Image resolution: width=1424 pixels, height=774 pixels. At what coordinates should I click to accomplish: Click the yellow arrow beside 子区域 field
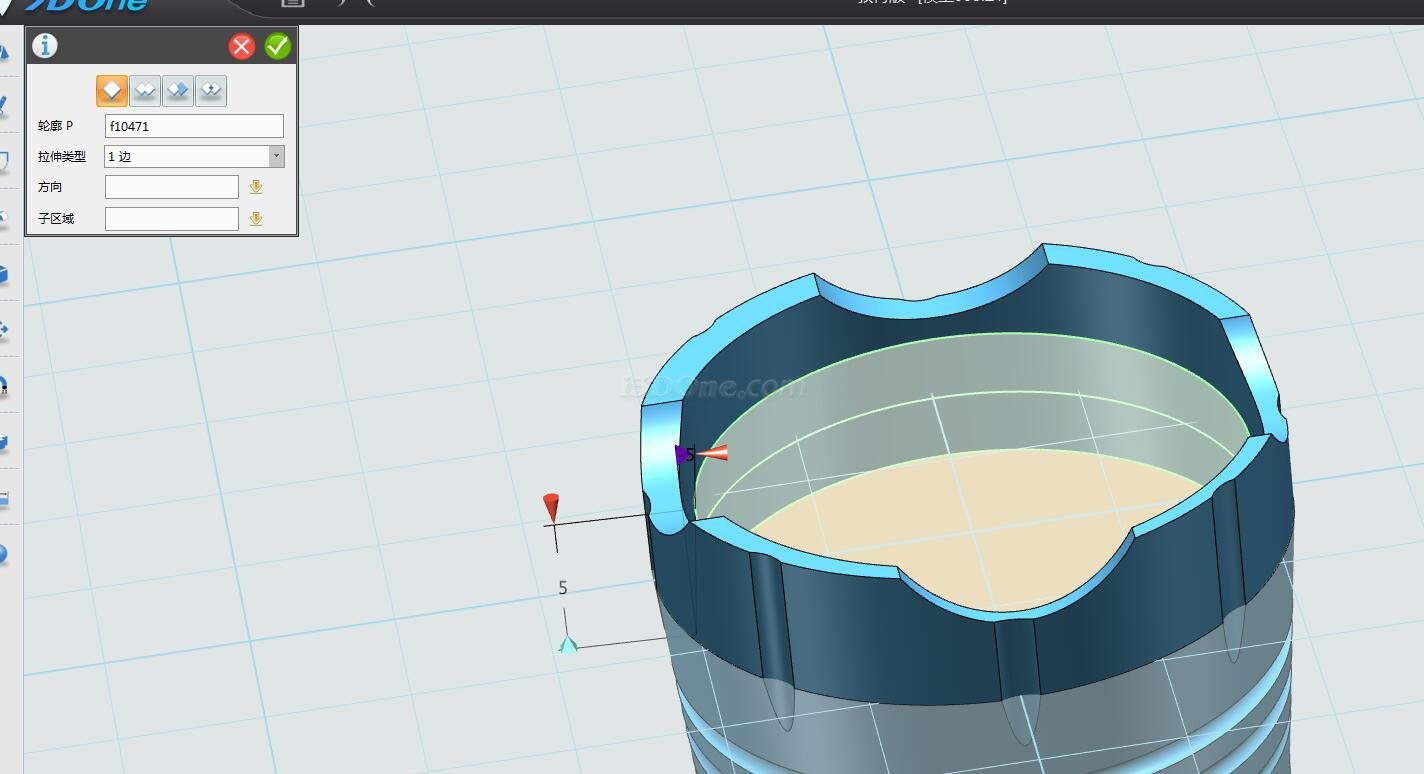coord(256,219)
